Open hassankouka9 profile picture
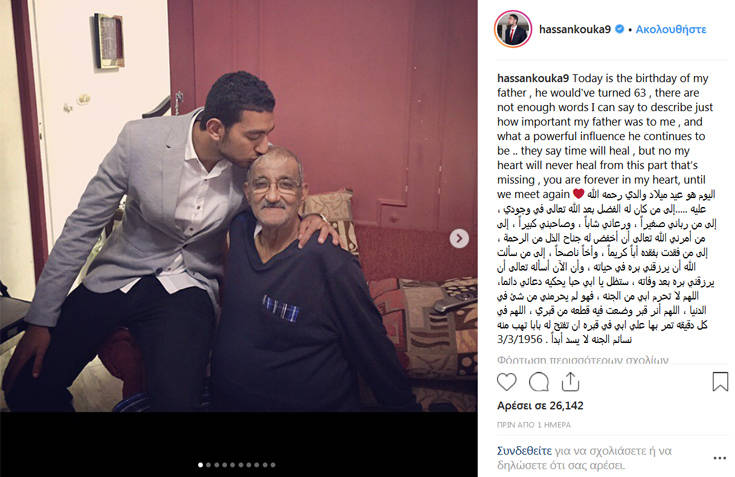The width and height of the screenshot is (735, 477). (513, 29)
